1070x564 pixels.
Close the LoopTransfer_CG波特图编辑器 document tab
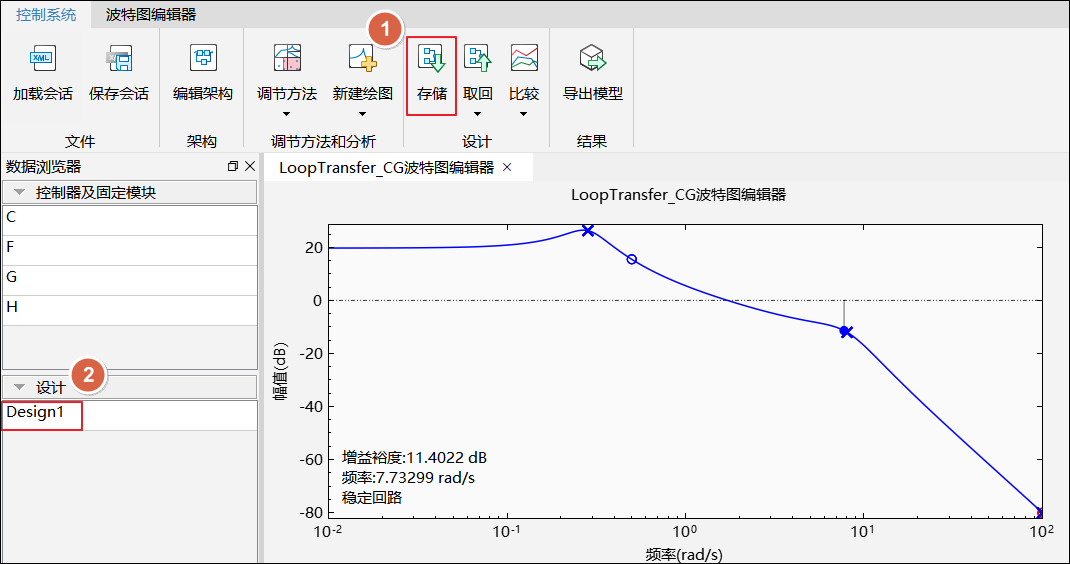[507, 167]
